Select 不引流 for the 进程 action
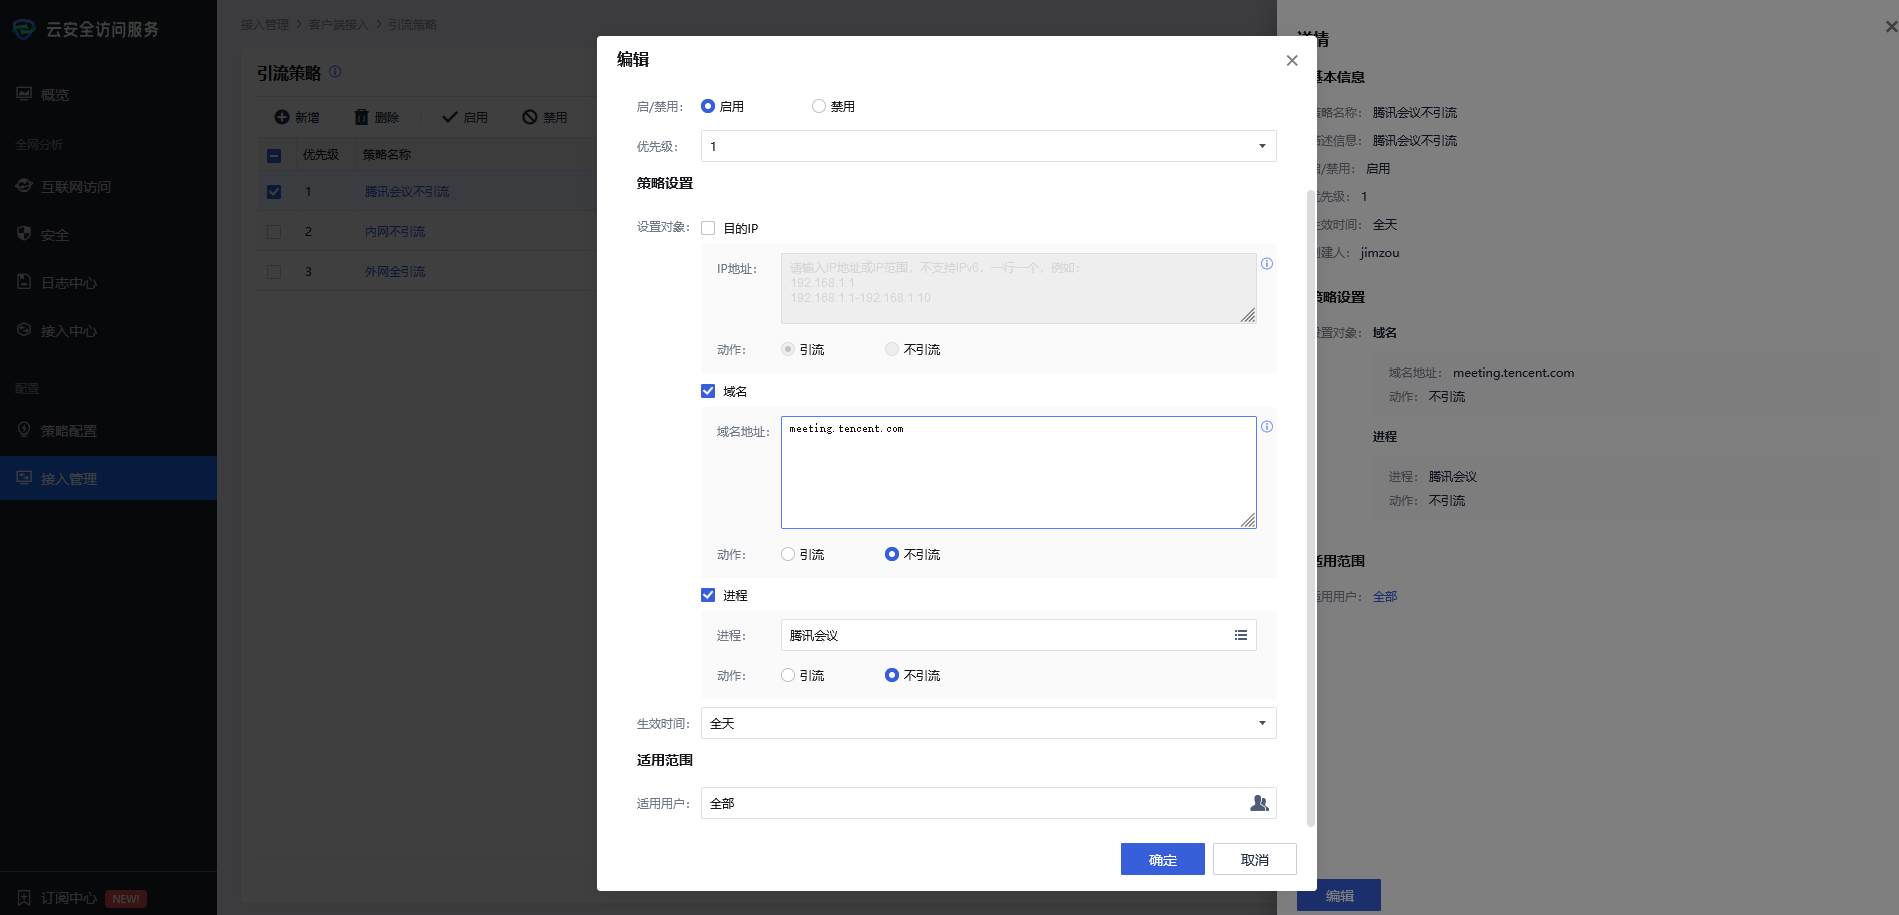This screenshot has width=1899, height=915. tap(892, 675)
